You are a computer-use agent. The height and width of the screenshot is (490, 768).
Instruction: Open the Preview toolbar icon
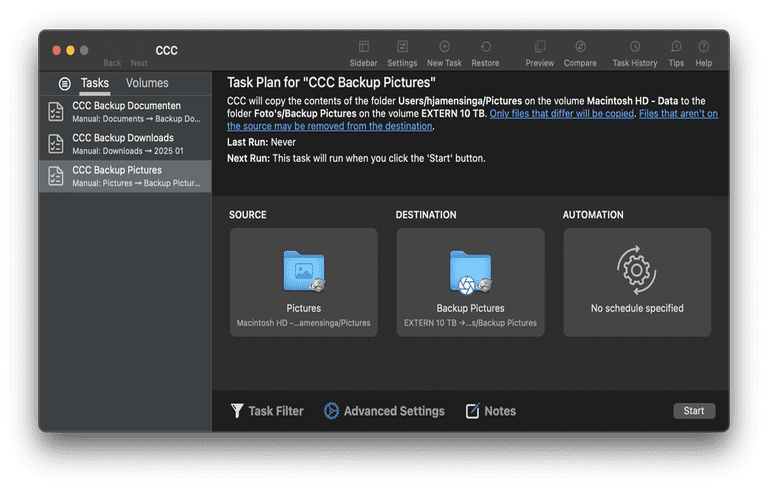(x=540, y=47)
